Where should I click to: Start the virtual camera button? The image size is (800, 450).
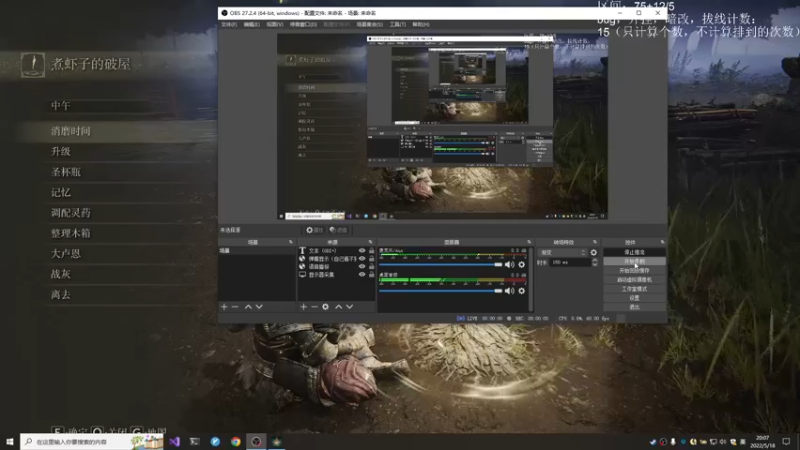(x=634, y=280)
